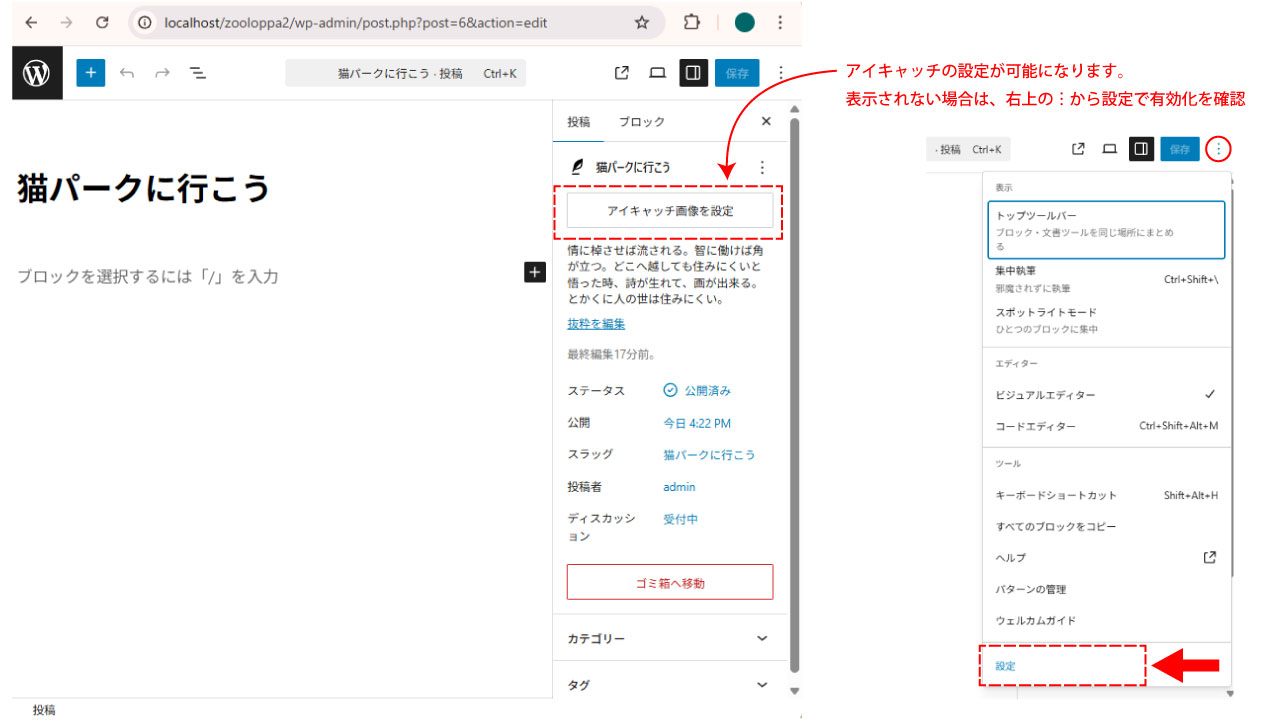Choose すべてのブロックをコピー

click(1106, 526)
